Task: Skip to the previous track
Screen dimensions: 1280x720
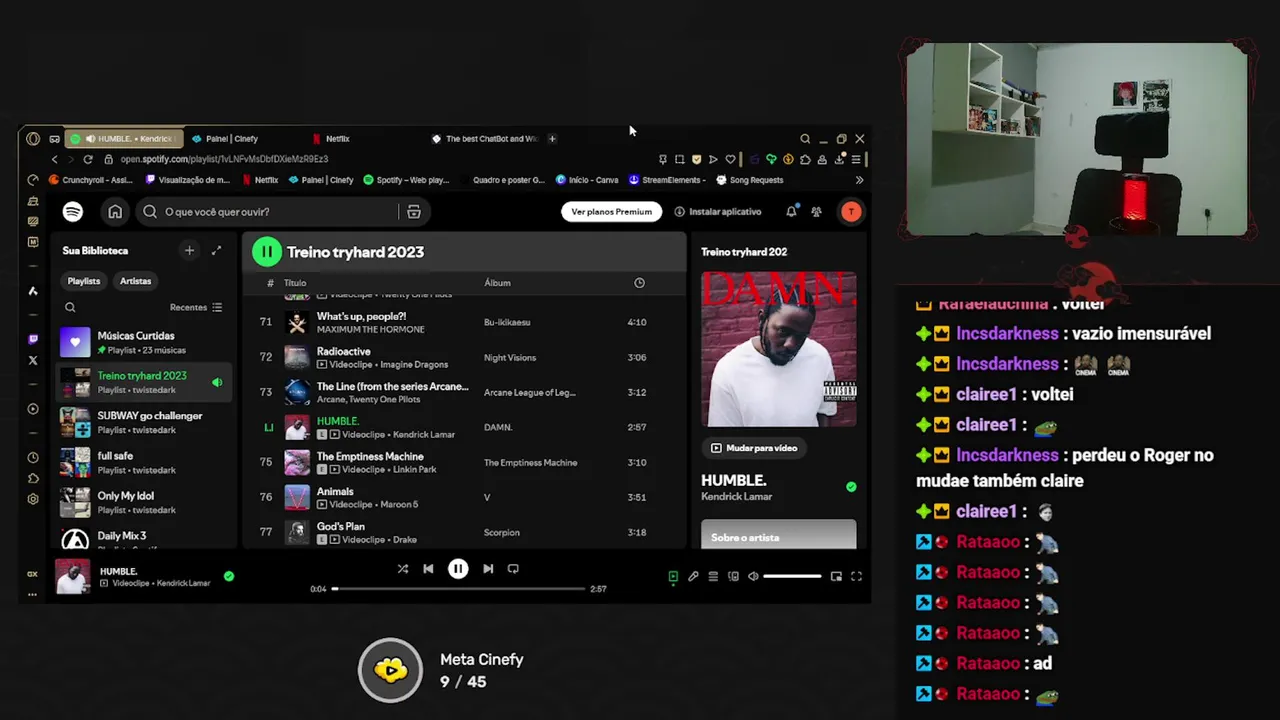Action: pyautogui.click(x=428, y=569)
